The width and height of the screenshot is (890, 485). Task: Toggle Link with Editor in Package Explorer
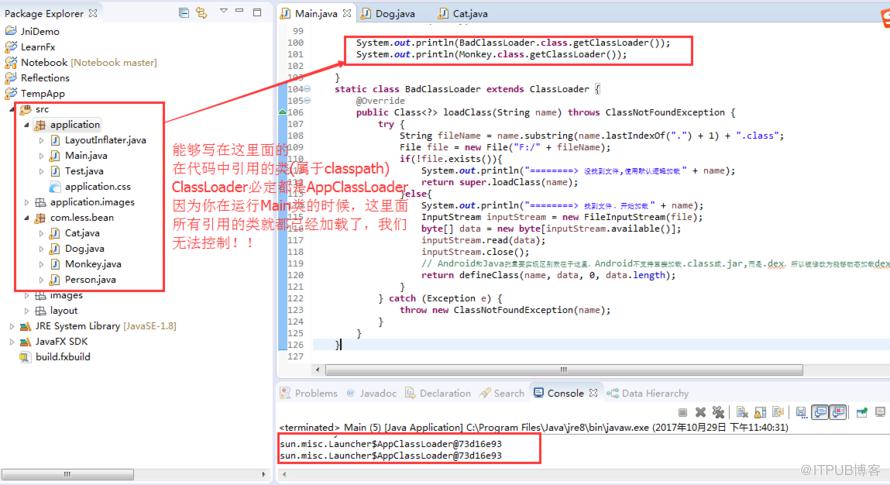coord(201,12)
